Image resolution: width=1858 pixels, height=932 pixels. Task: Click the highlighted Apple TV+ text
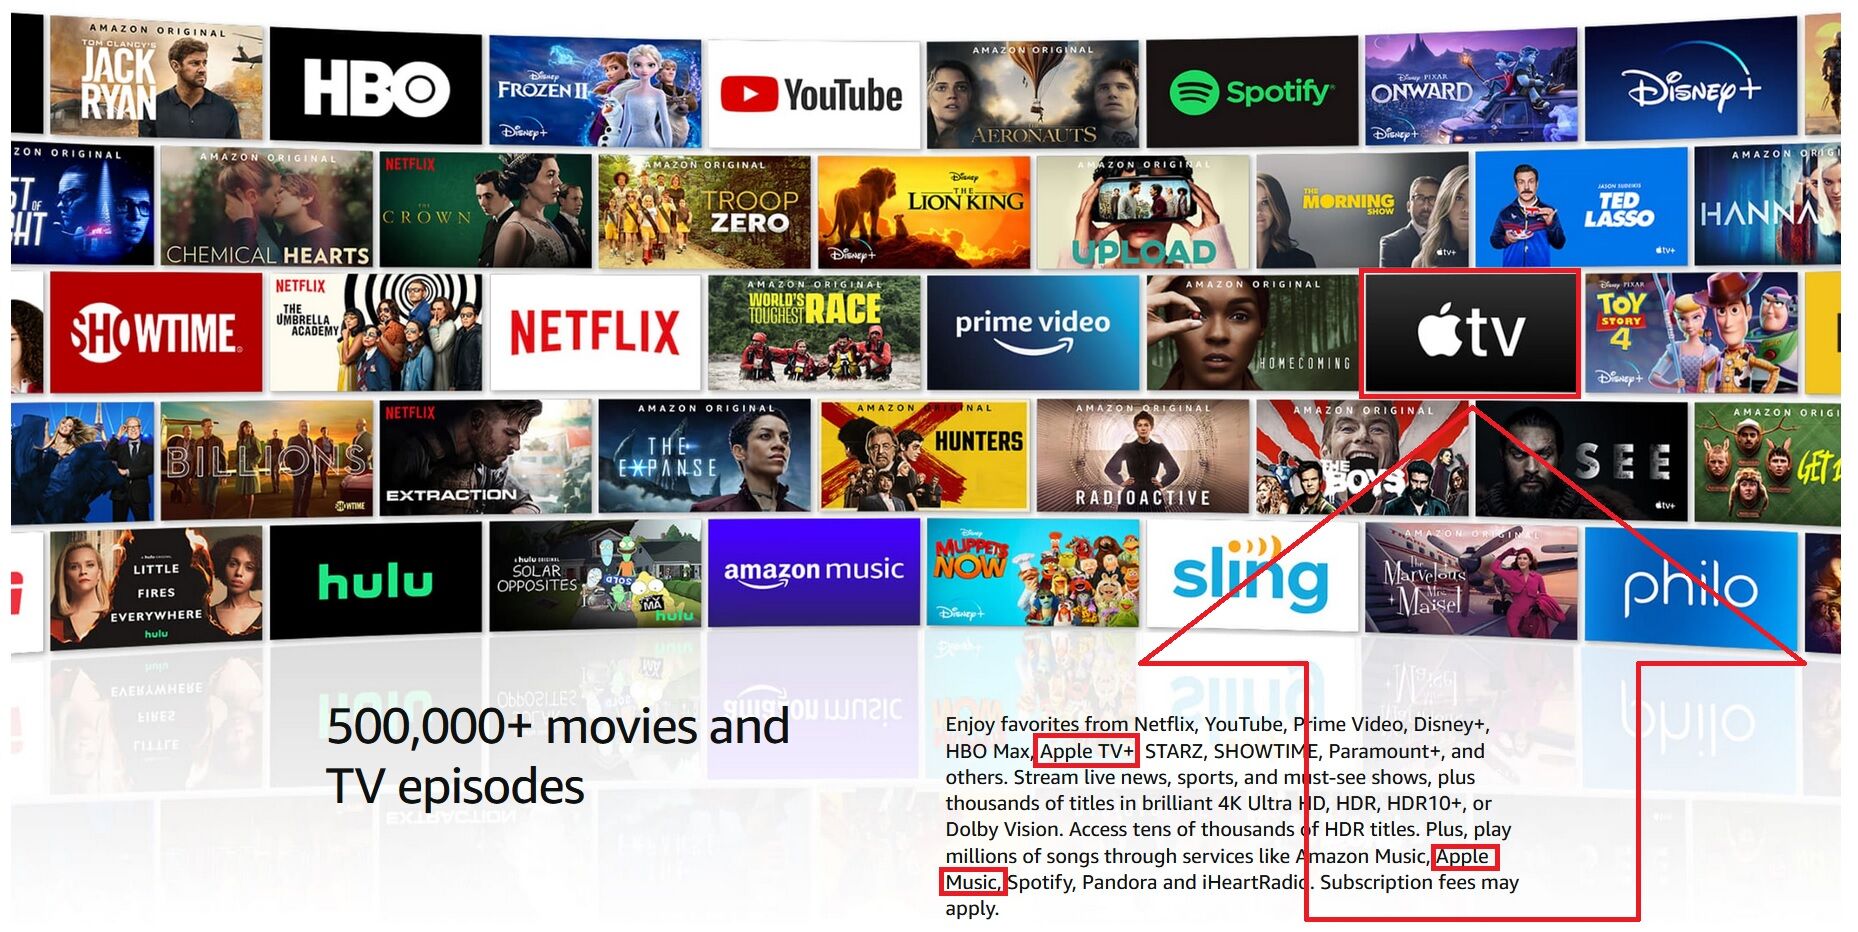coord(1086,751)
